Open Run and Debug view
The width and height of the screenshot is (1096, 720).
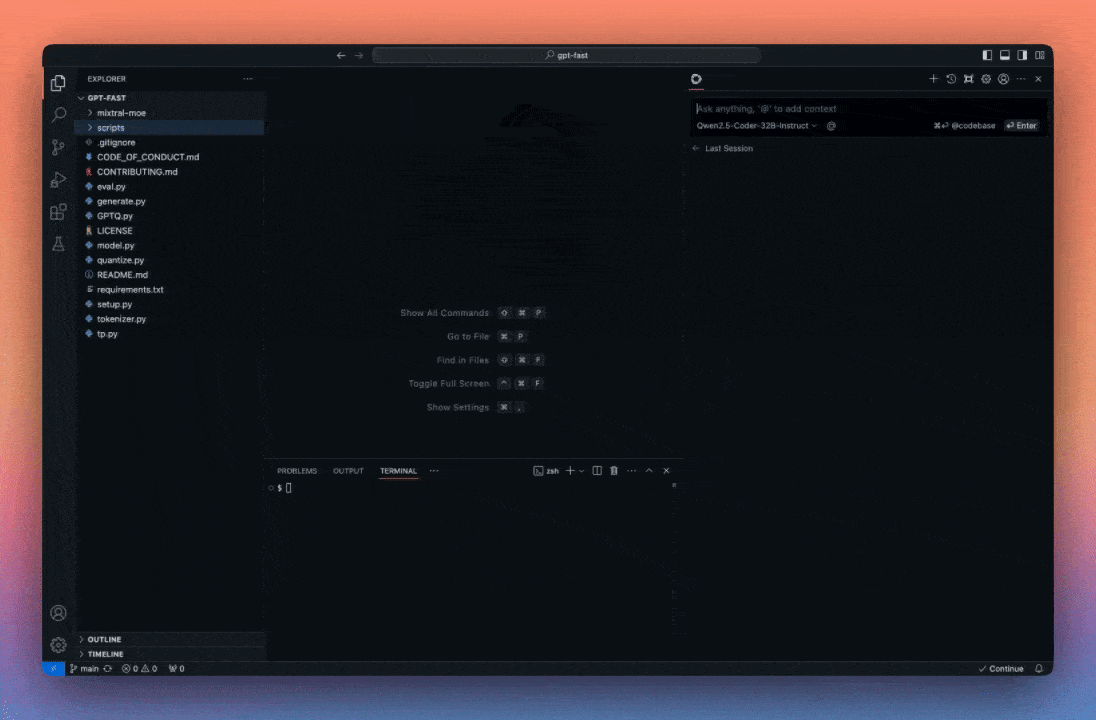[59, 180]
